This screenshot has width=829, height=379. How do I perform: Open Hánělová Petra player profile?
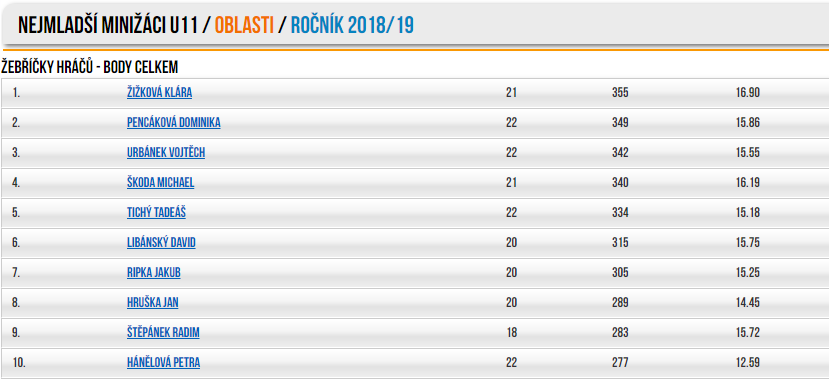click(163, 363)
